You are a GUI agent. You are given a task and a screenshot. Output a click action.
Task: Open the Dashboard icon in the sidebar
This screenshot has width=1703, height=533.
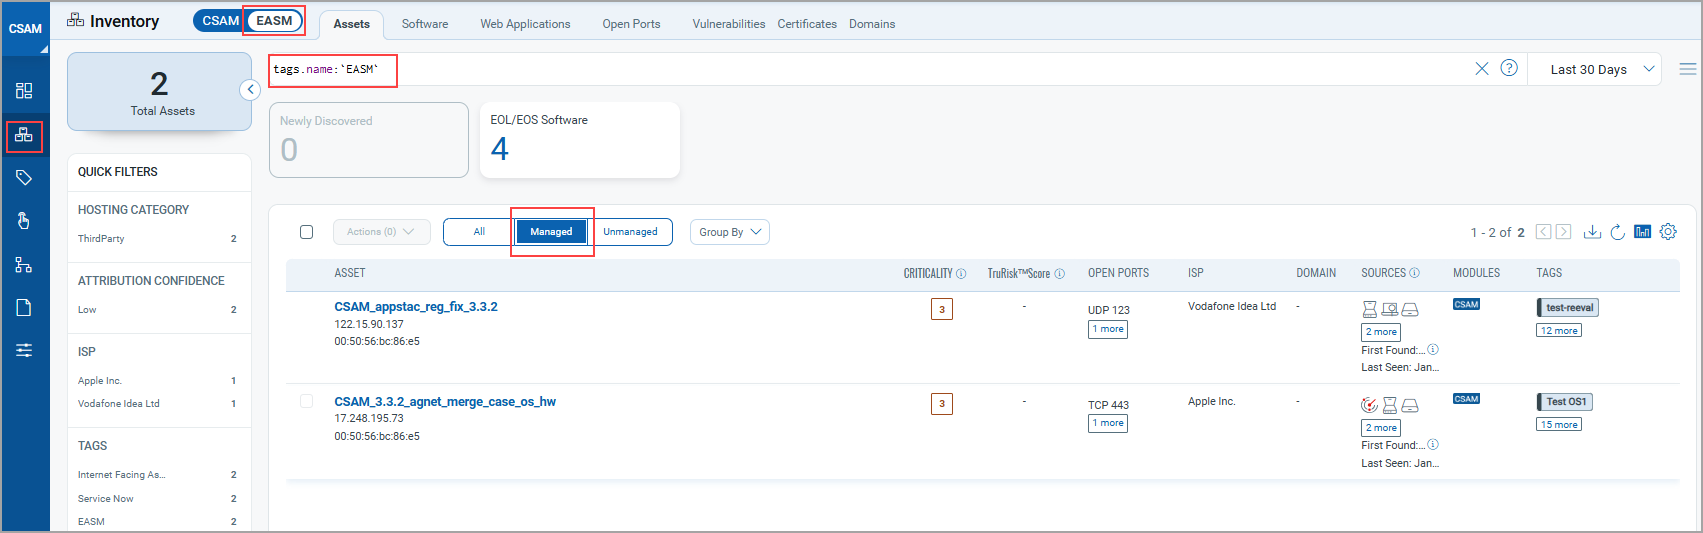[24, 91]
